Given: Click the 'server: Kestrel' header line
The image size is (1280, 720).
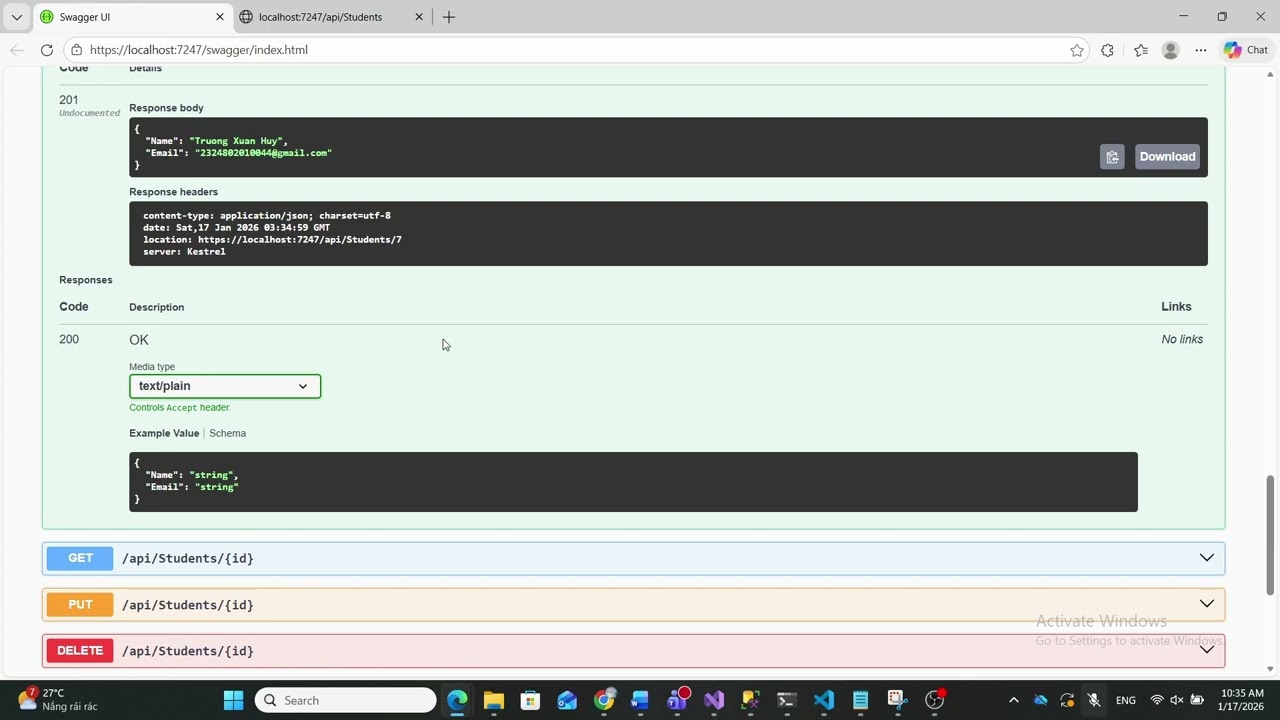Looking at the screenshot, I should pos(184,252).
